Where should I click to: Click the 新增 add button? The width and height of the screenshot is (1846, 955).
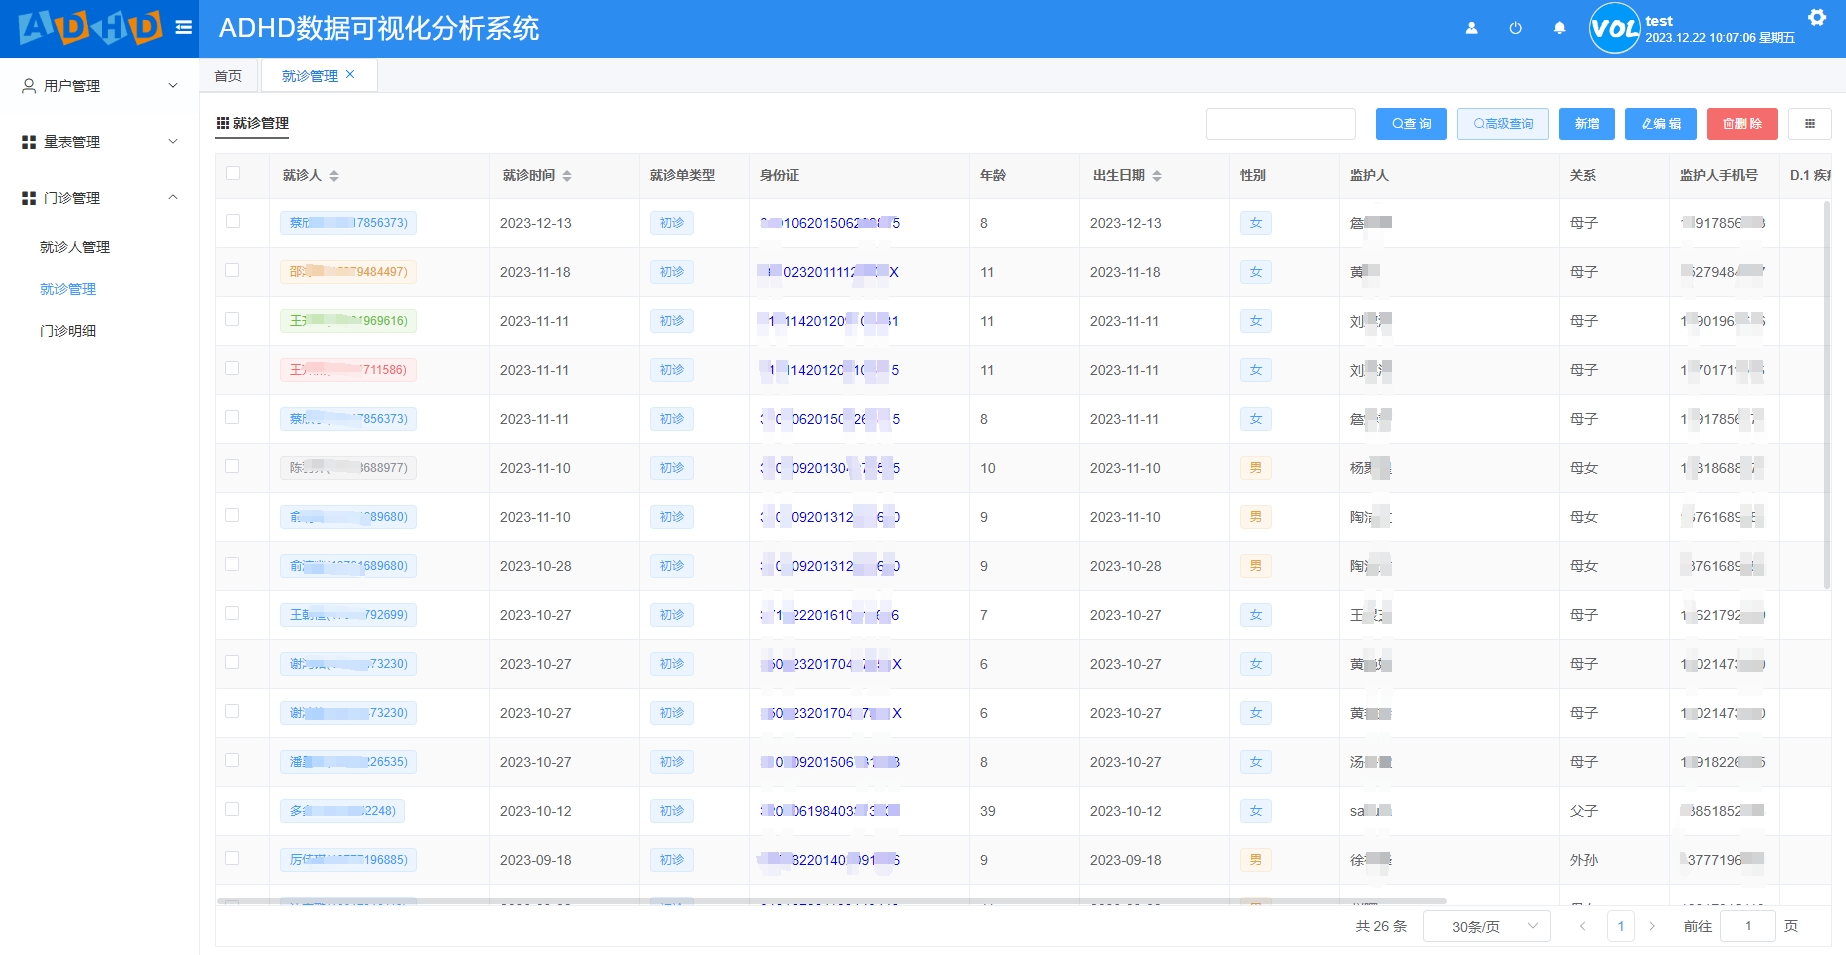pyautogui.click(x=1587, y=124)
